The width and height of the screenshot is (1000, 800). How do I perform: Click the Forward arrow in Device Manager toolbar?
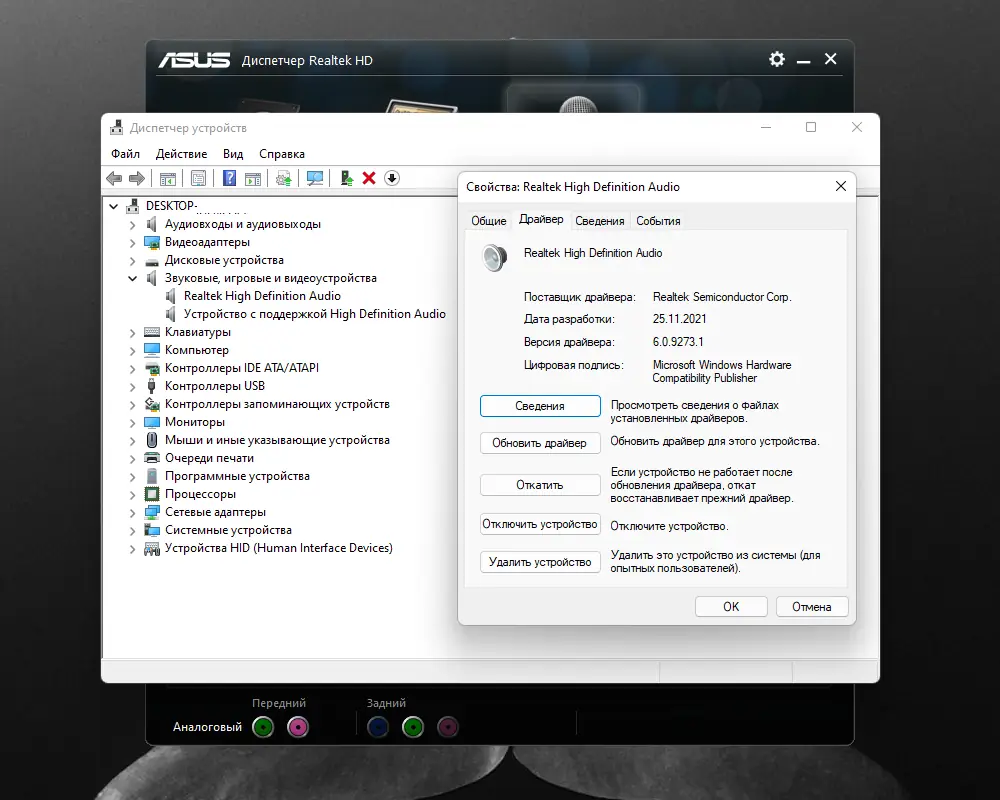pos(136,179)
